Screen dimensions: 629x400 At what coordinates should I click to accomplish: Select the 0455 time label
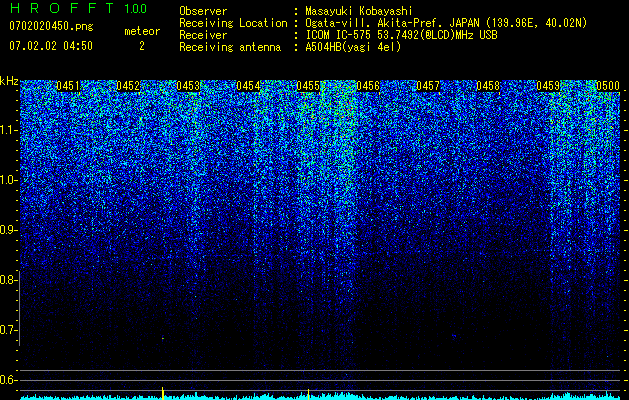pyautogui.click(x=308, y=86)
